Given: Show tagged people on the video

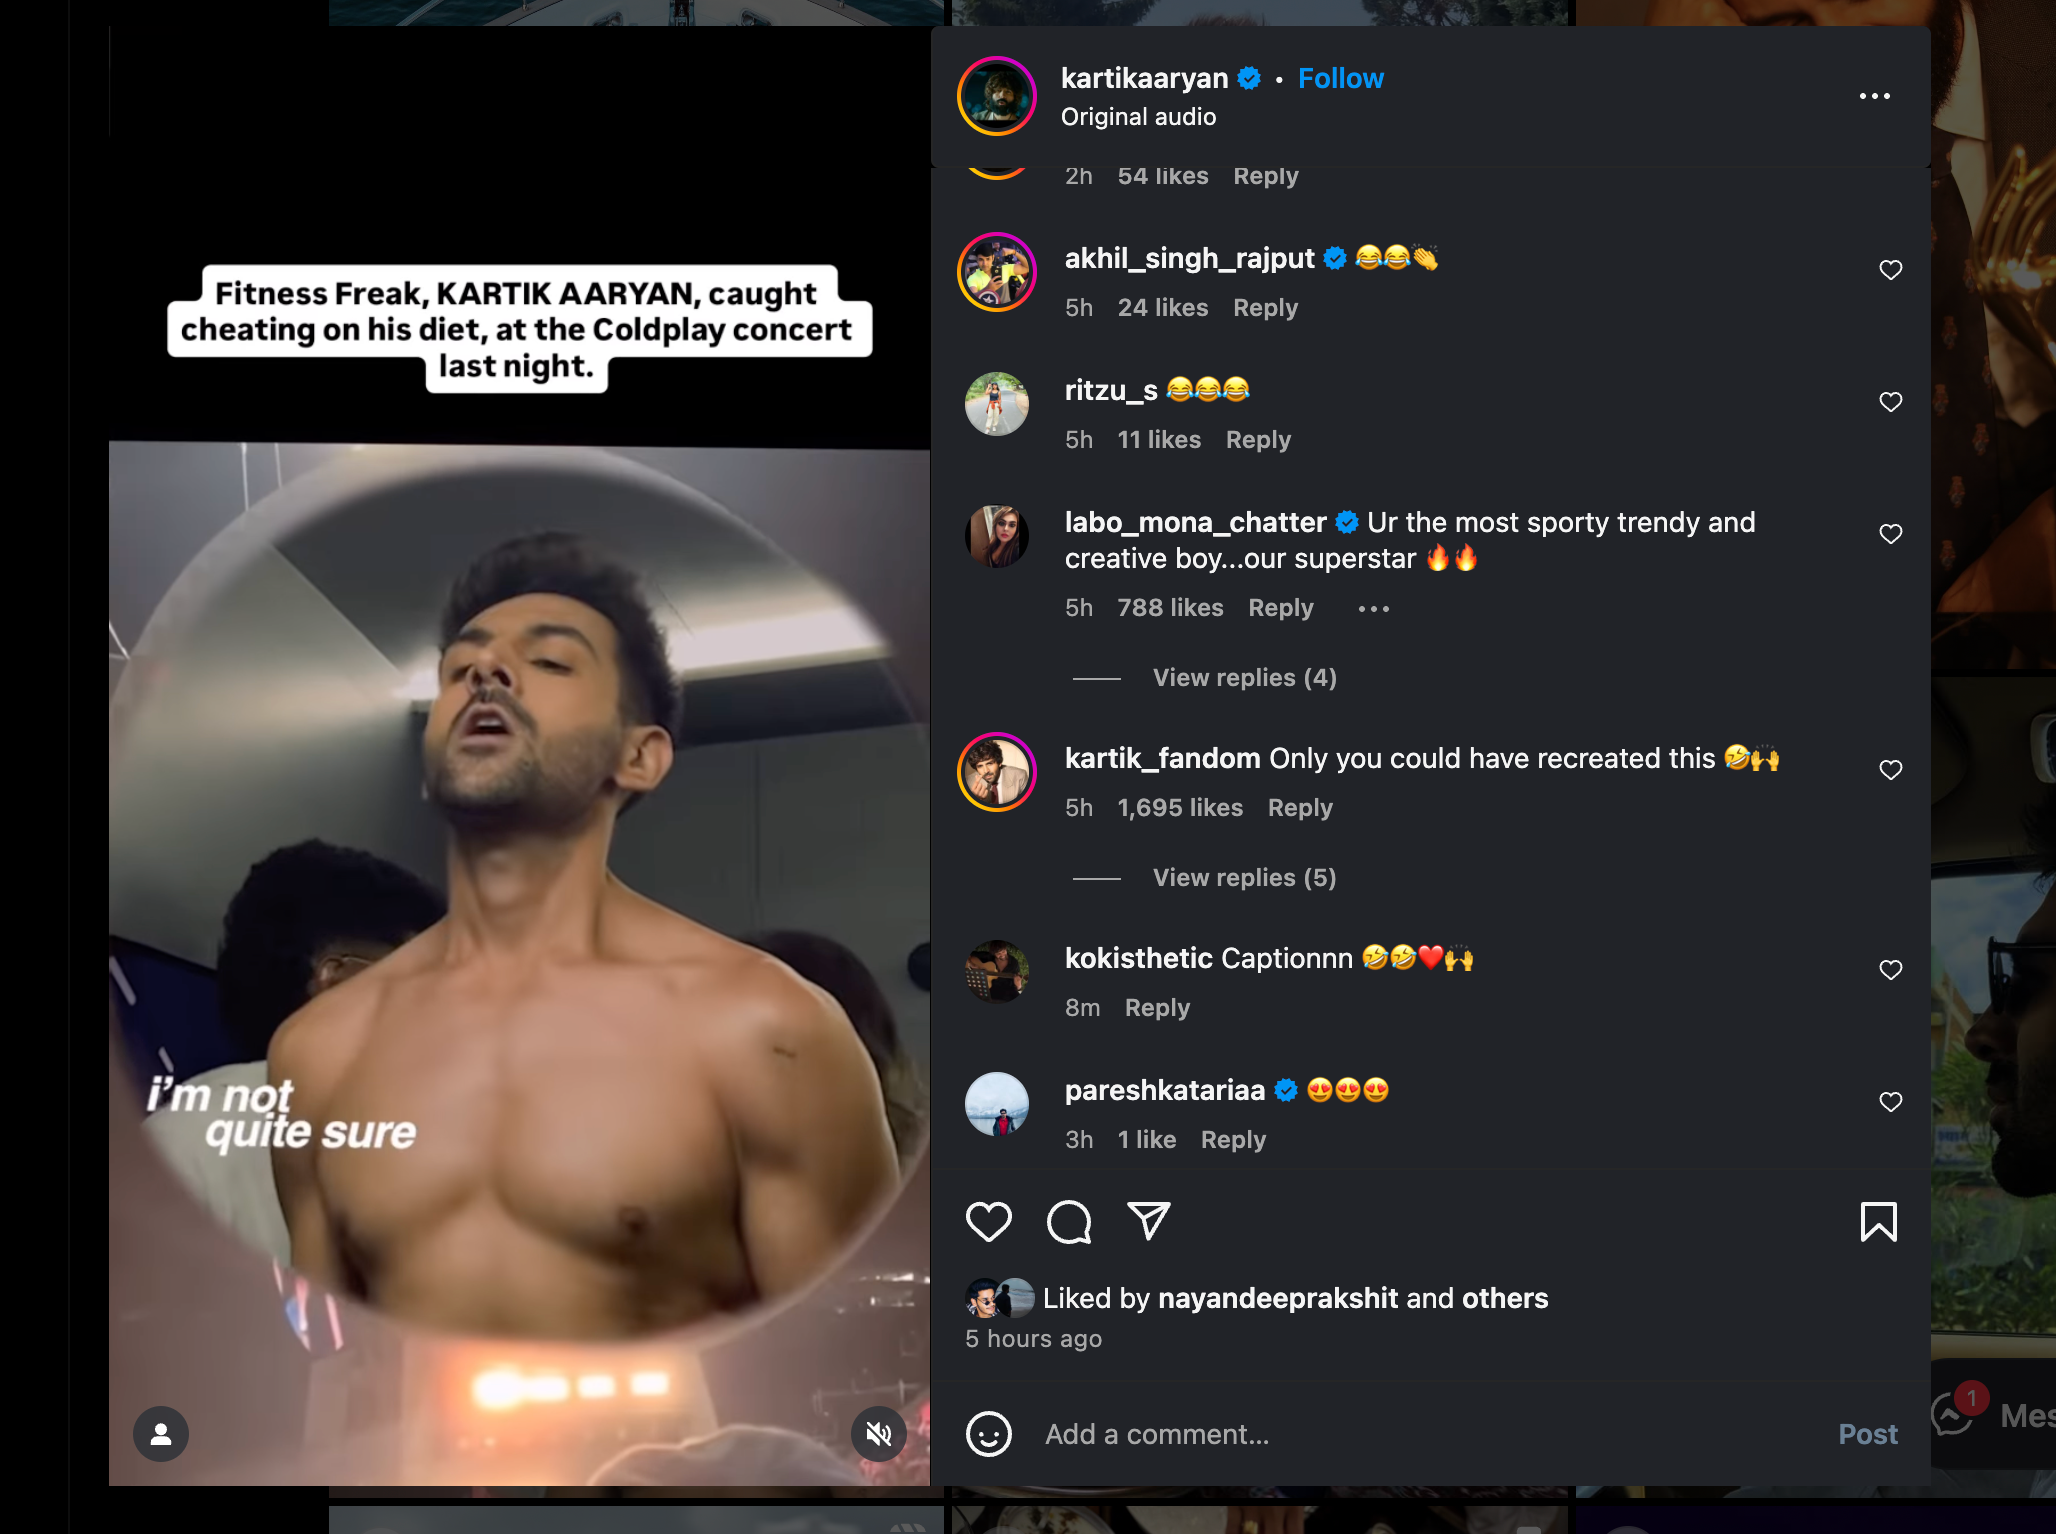Looking at the screenshot, I should click(161, 1433).
